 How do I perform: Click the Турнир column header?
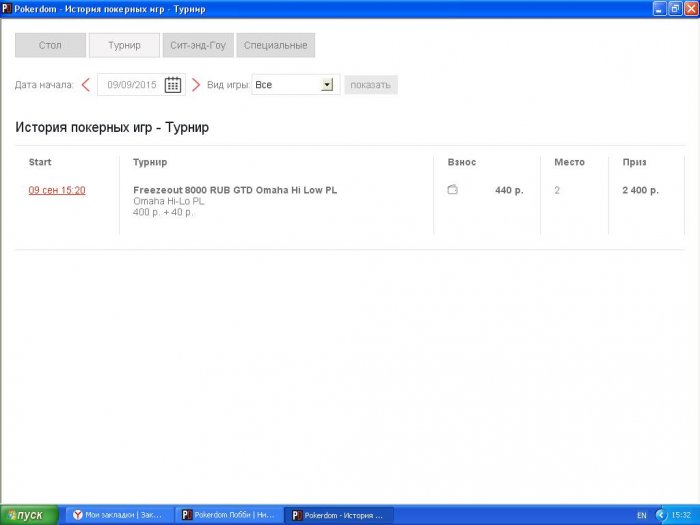(x=150, y=162)
